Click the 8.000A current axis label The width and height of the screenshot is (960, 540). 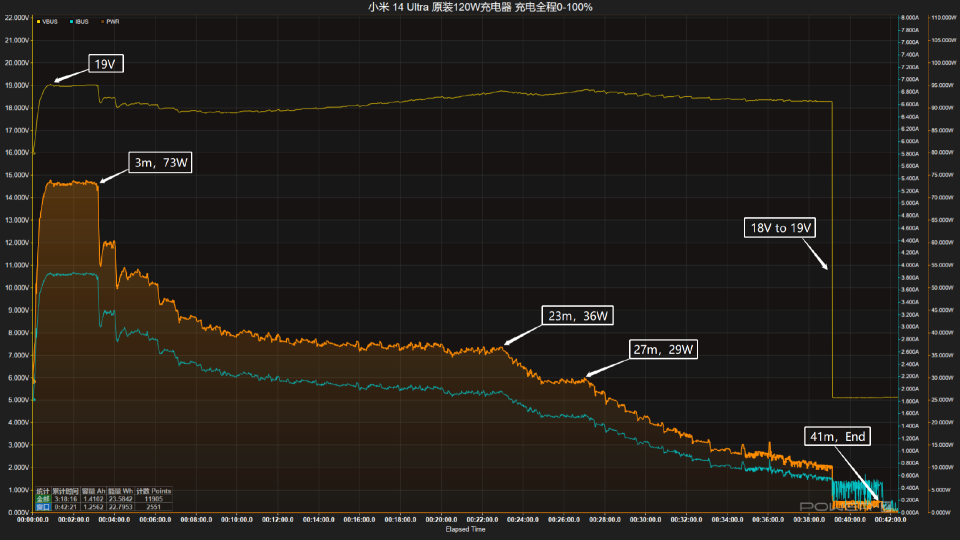(910, 18)
